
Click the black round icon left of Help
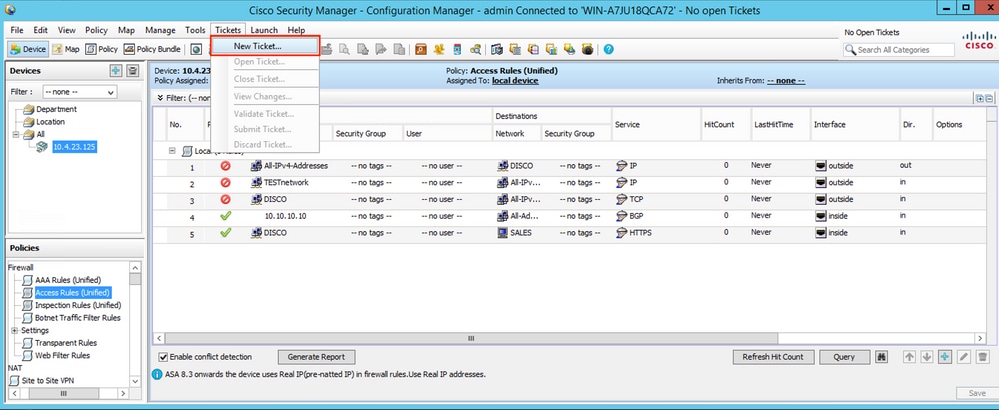[x=587, y=49]
